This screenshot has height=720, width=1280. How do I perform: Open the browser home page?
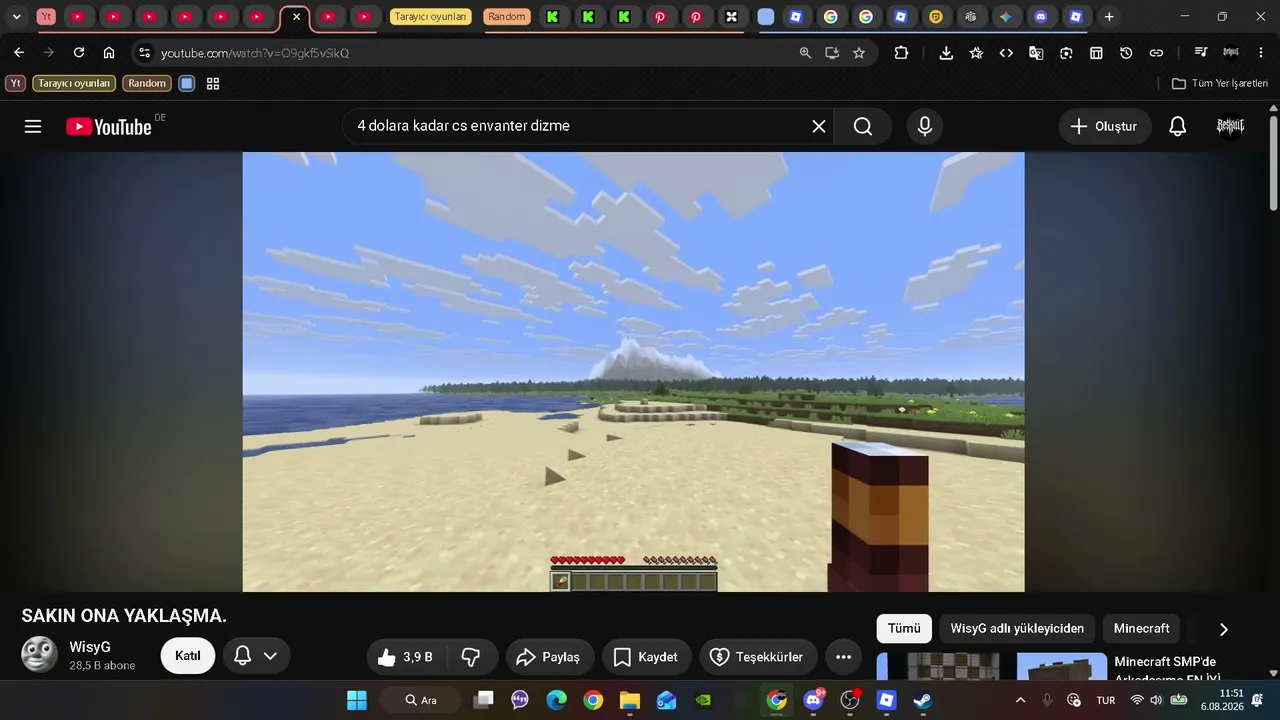tap(109, 53)
